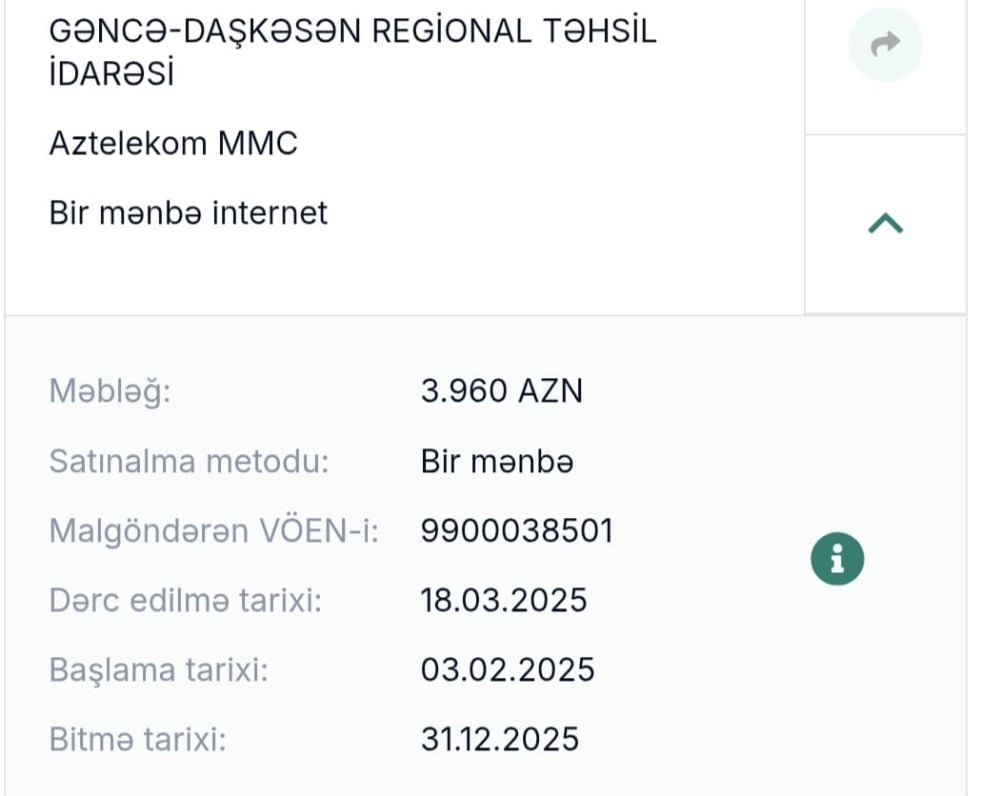Viewport: 1000px width, 796px height.
Task: Click the VÖEN number 9900038501
Action: tap(516, 531)
